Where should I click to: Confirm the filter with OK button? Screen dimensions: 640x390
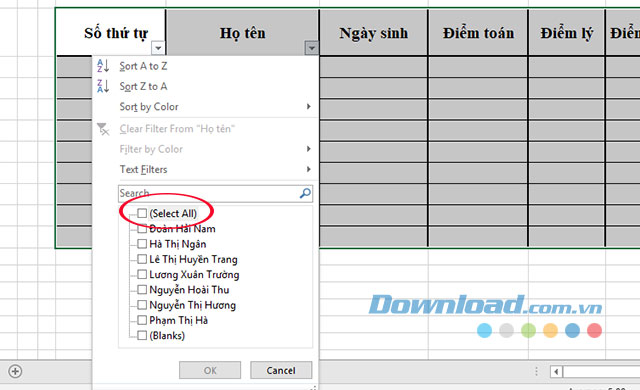click(210, 370)
